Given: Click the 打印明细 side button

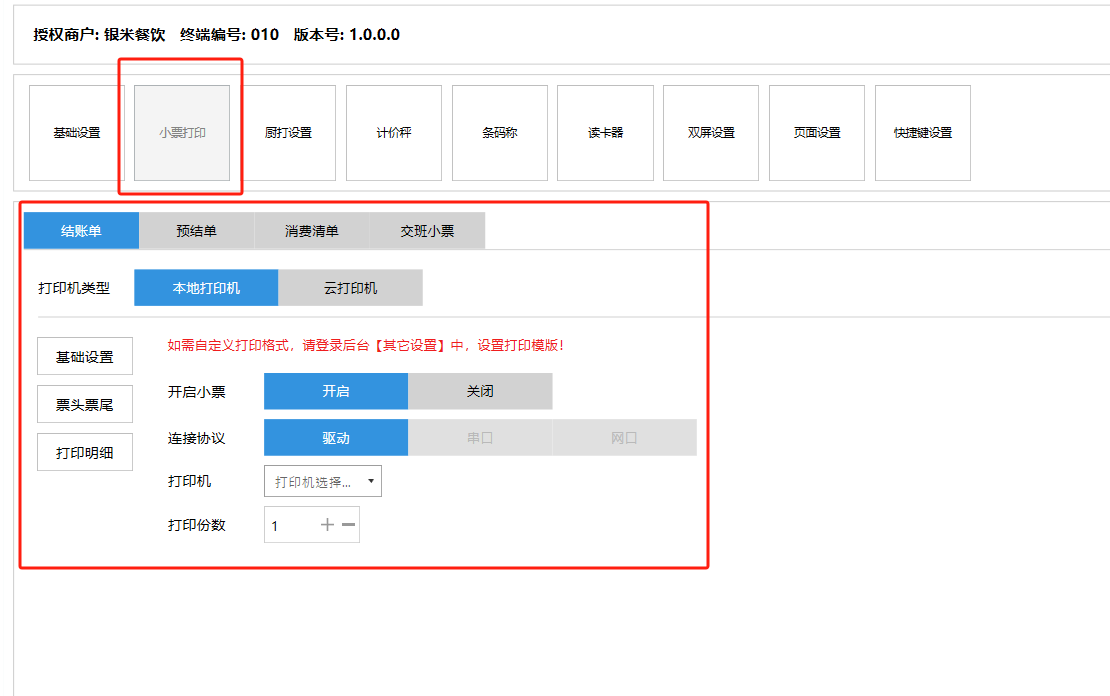Looking at the screenshot, I should click(85, 453).
